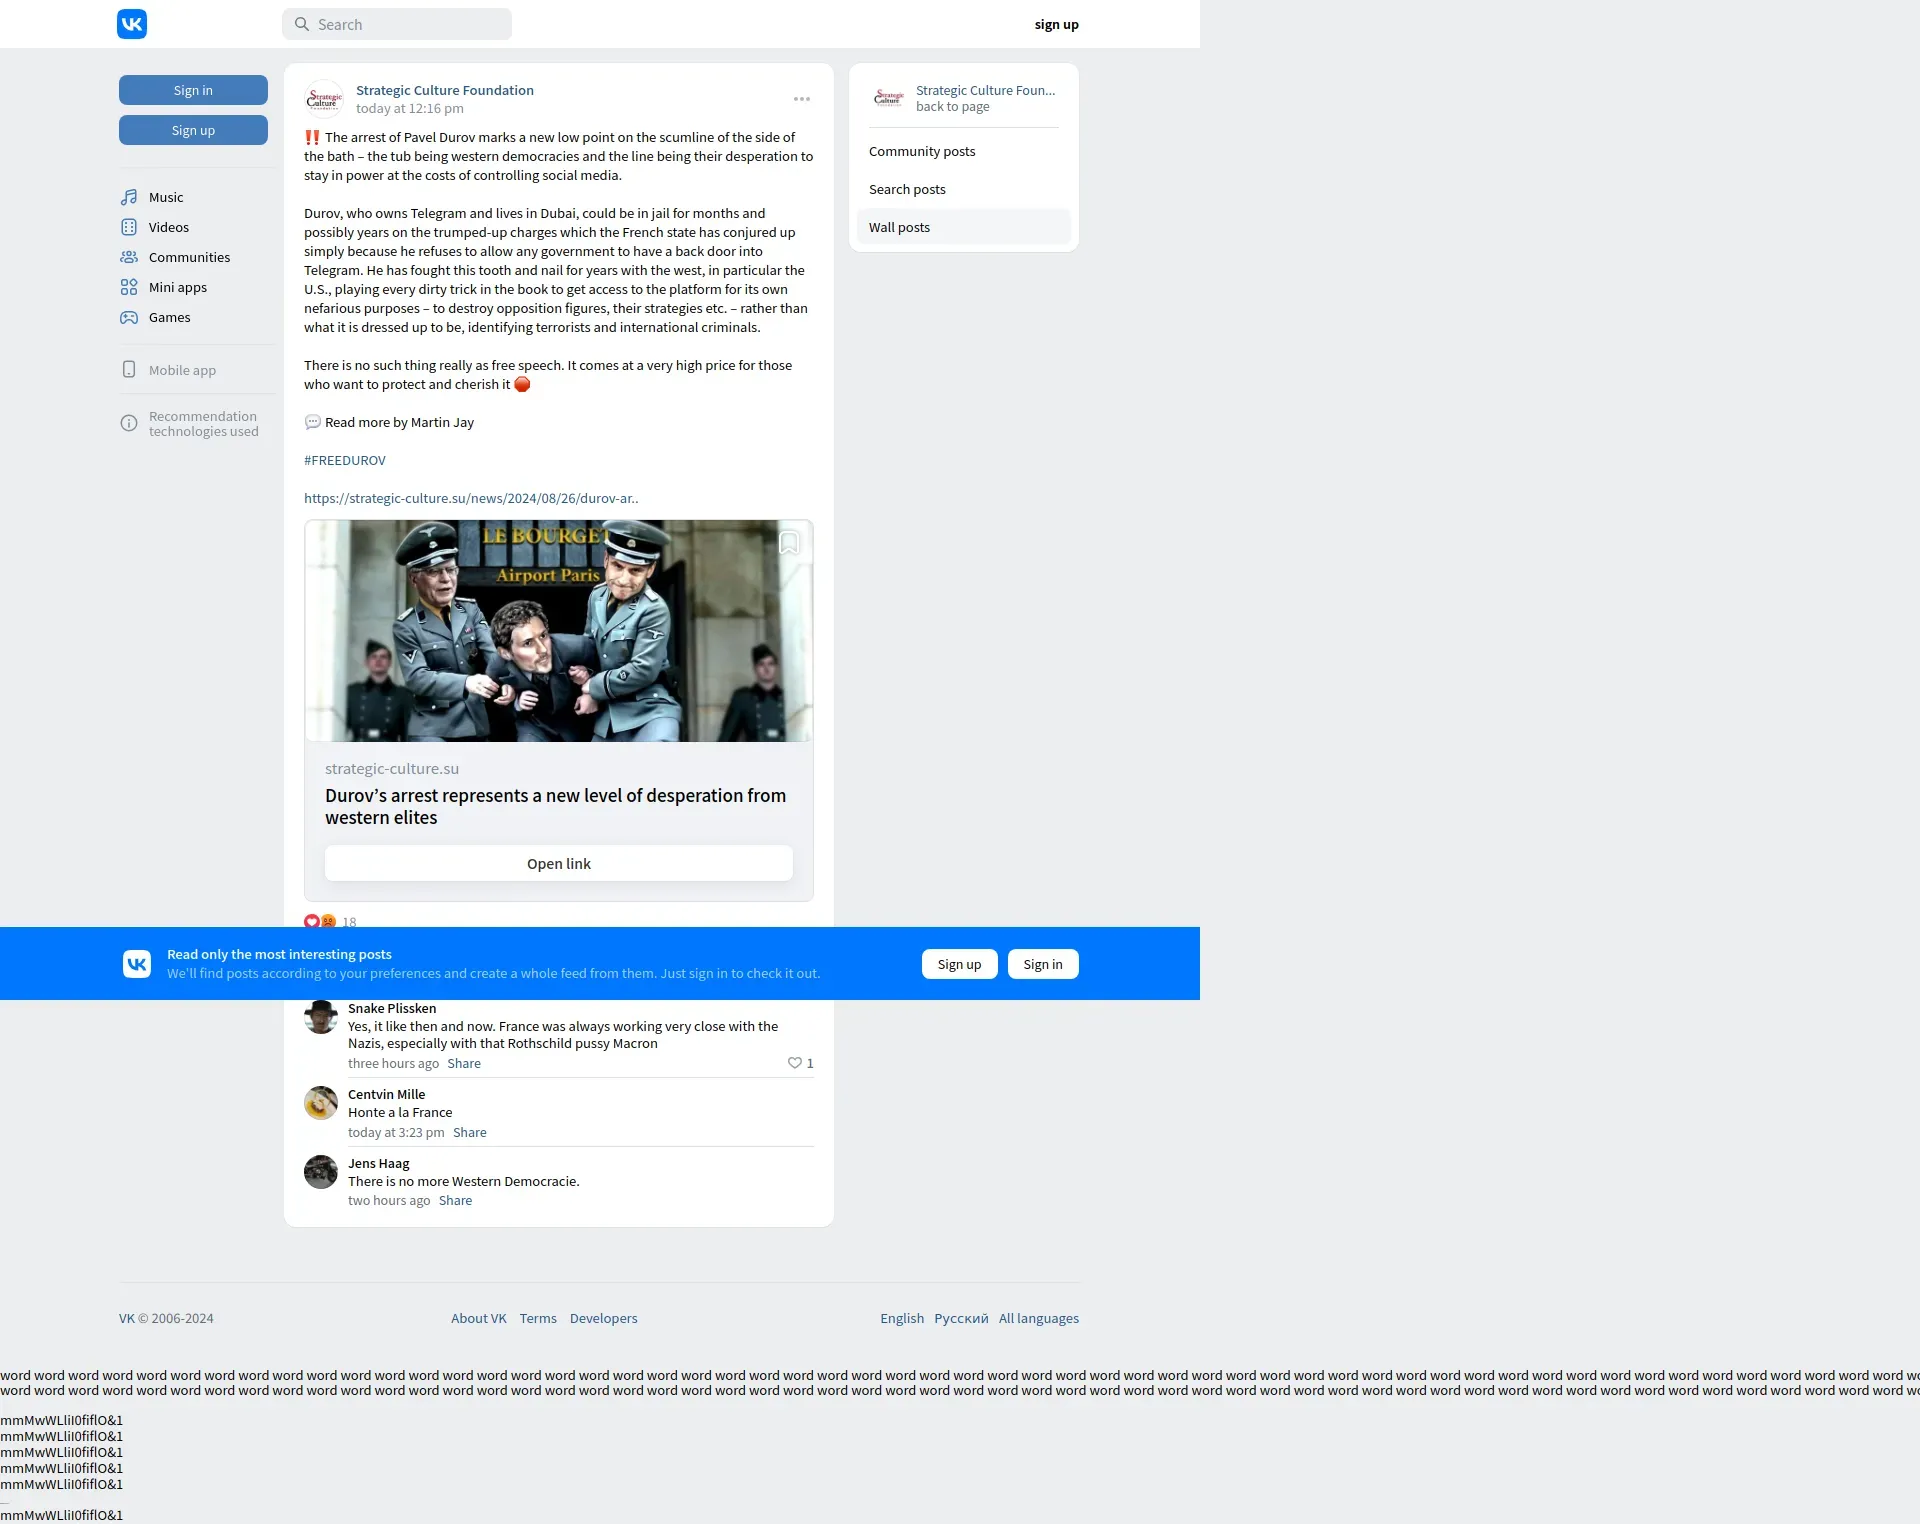Open Communities via people icon

[x=129, y=257]
